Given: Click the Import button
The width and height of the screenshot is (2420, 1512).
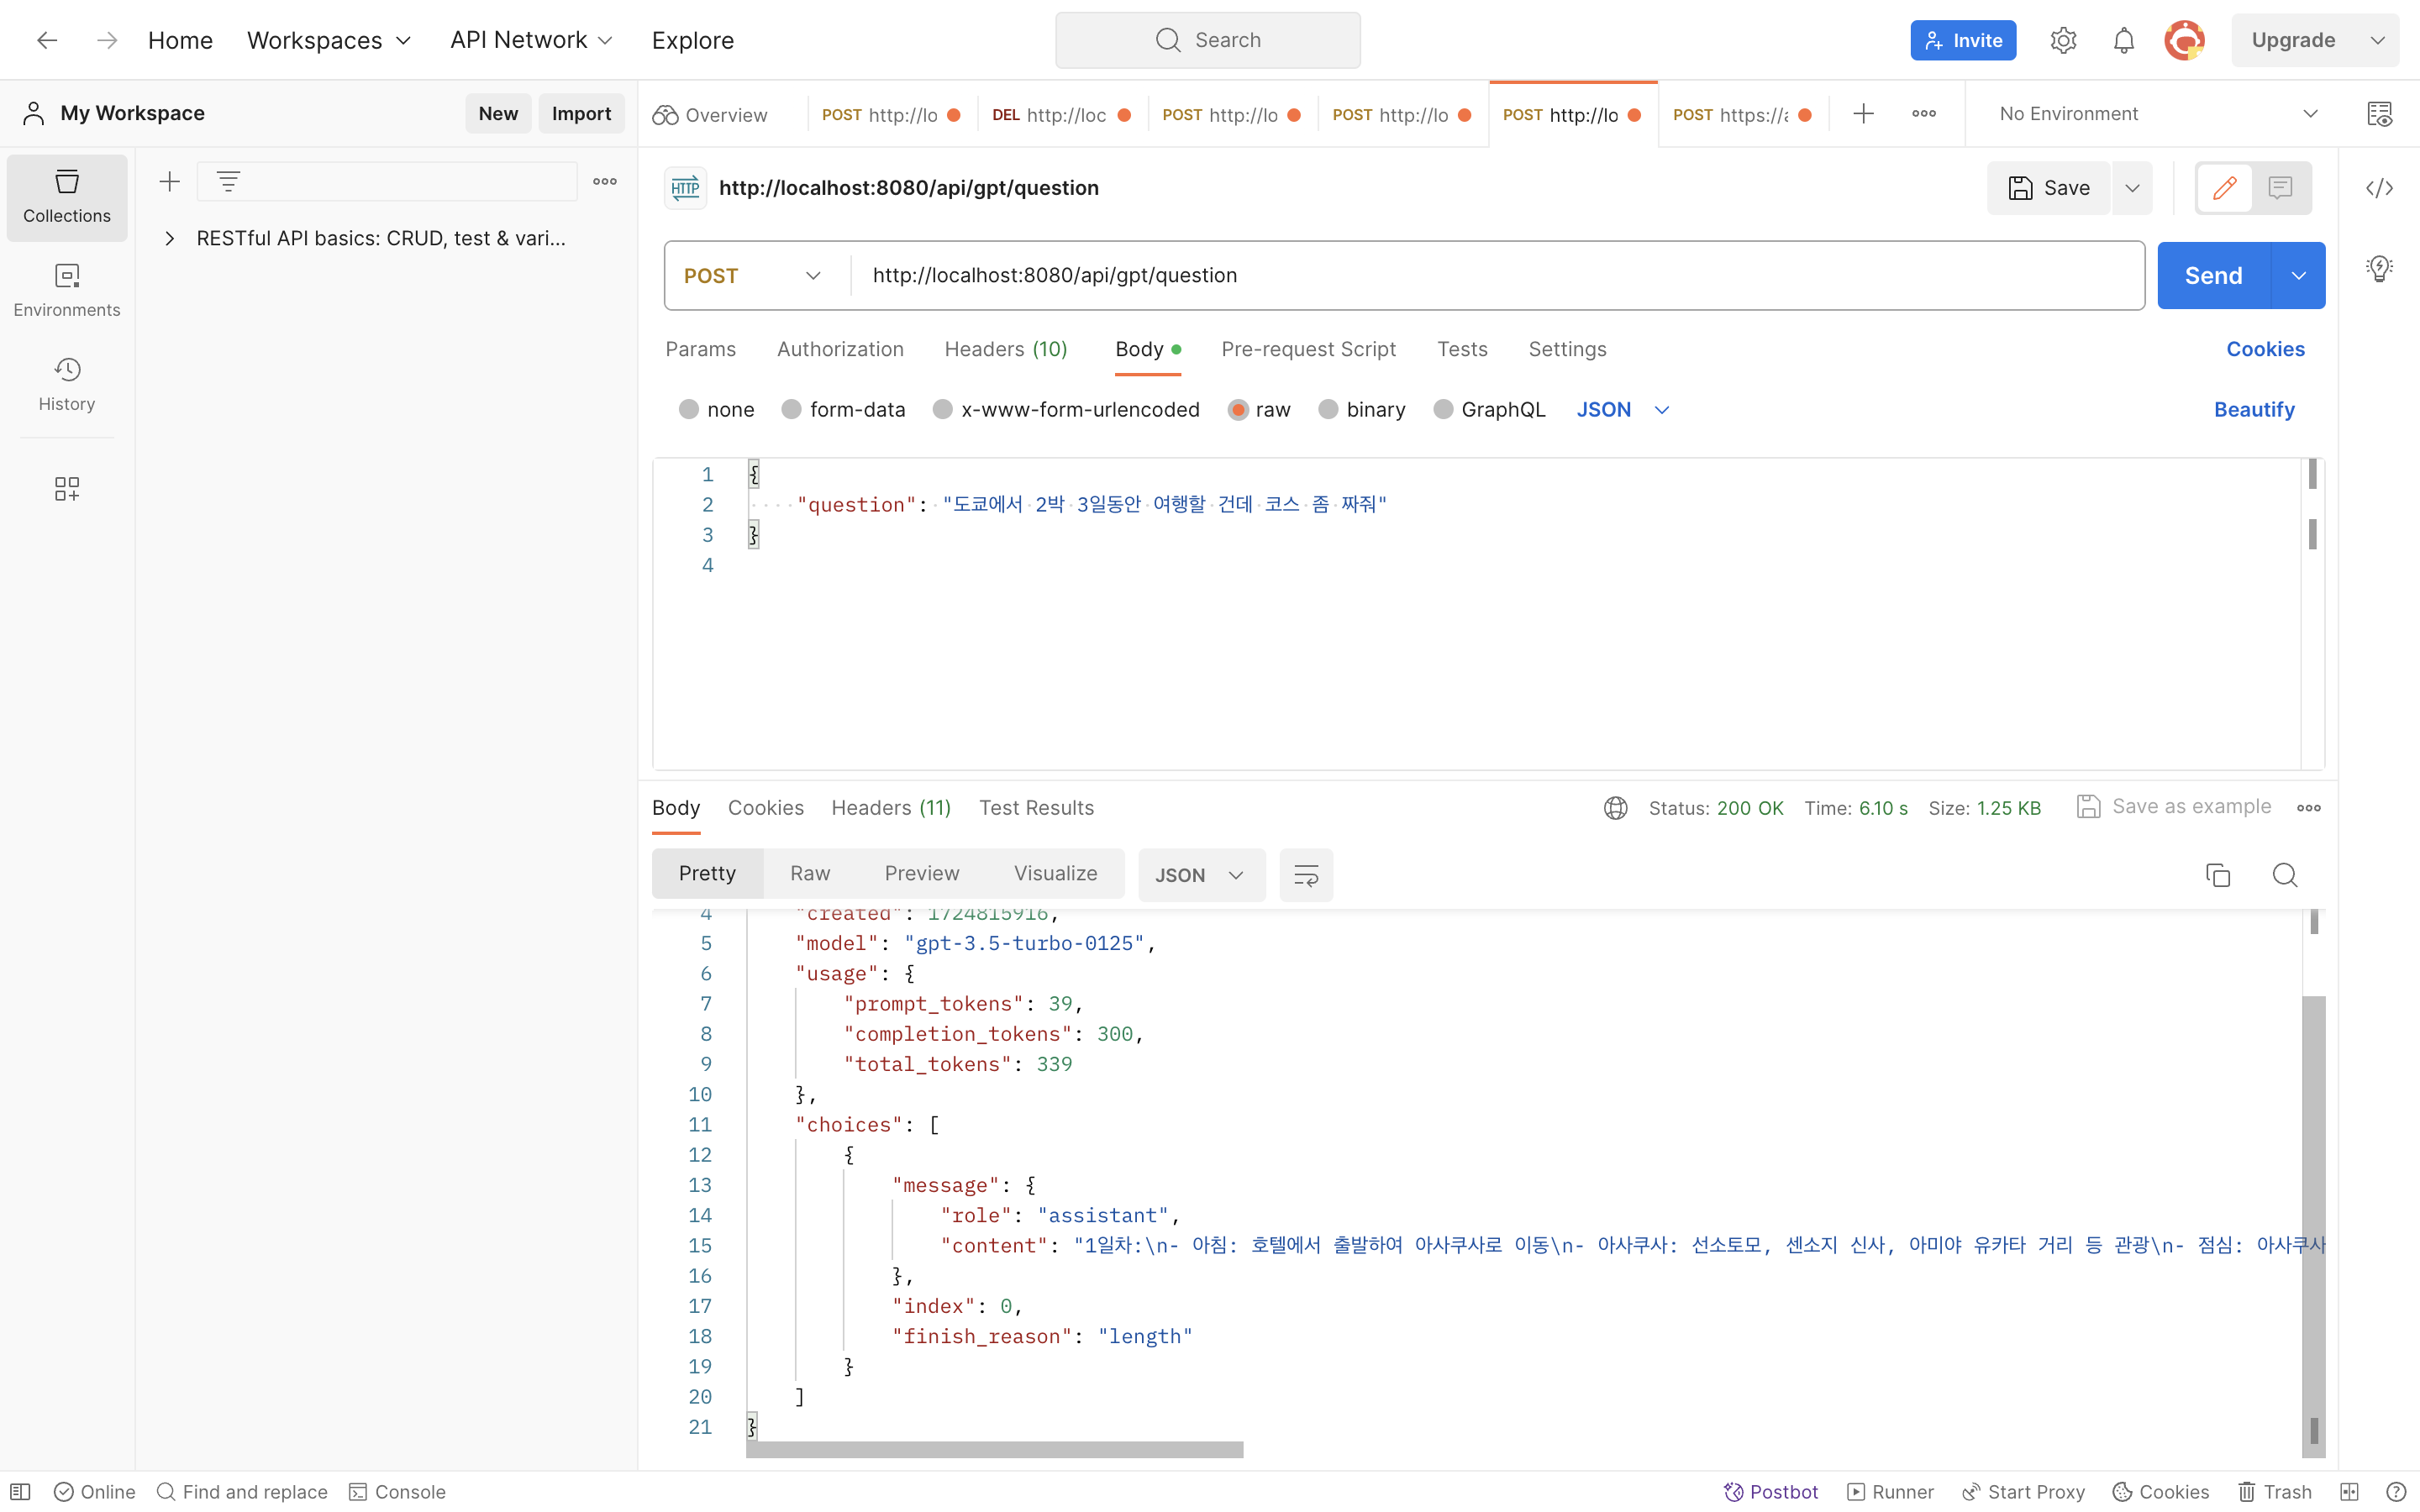Looking at the screenshot, I should [x=581, y=114].
